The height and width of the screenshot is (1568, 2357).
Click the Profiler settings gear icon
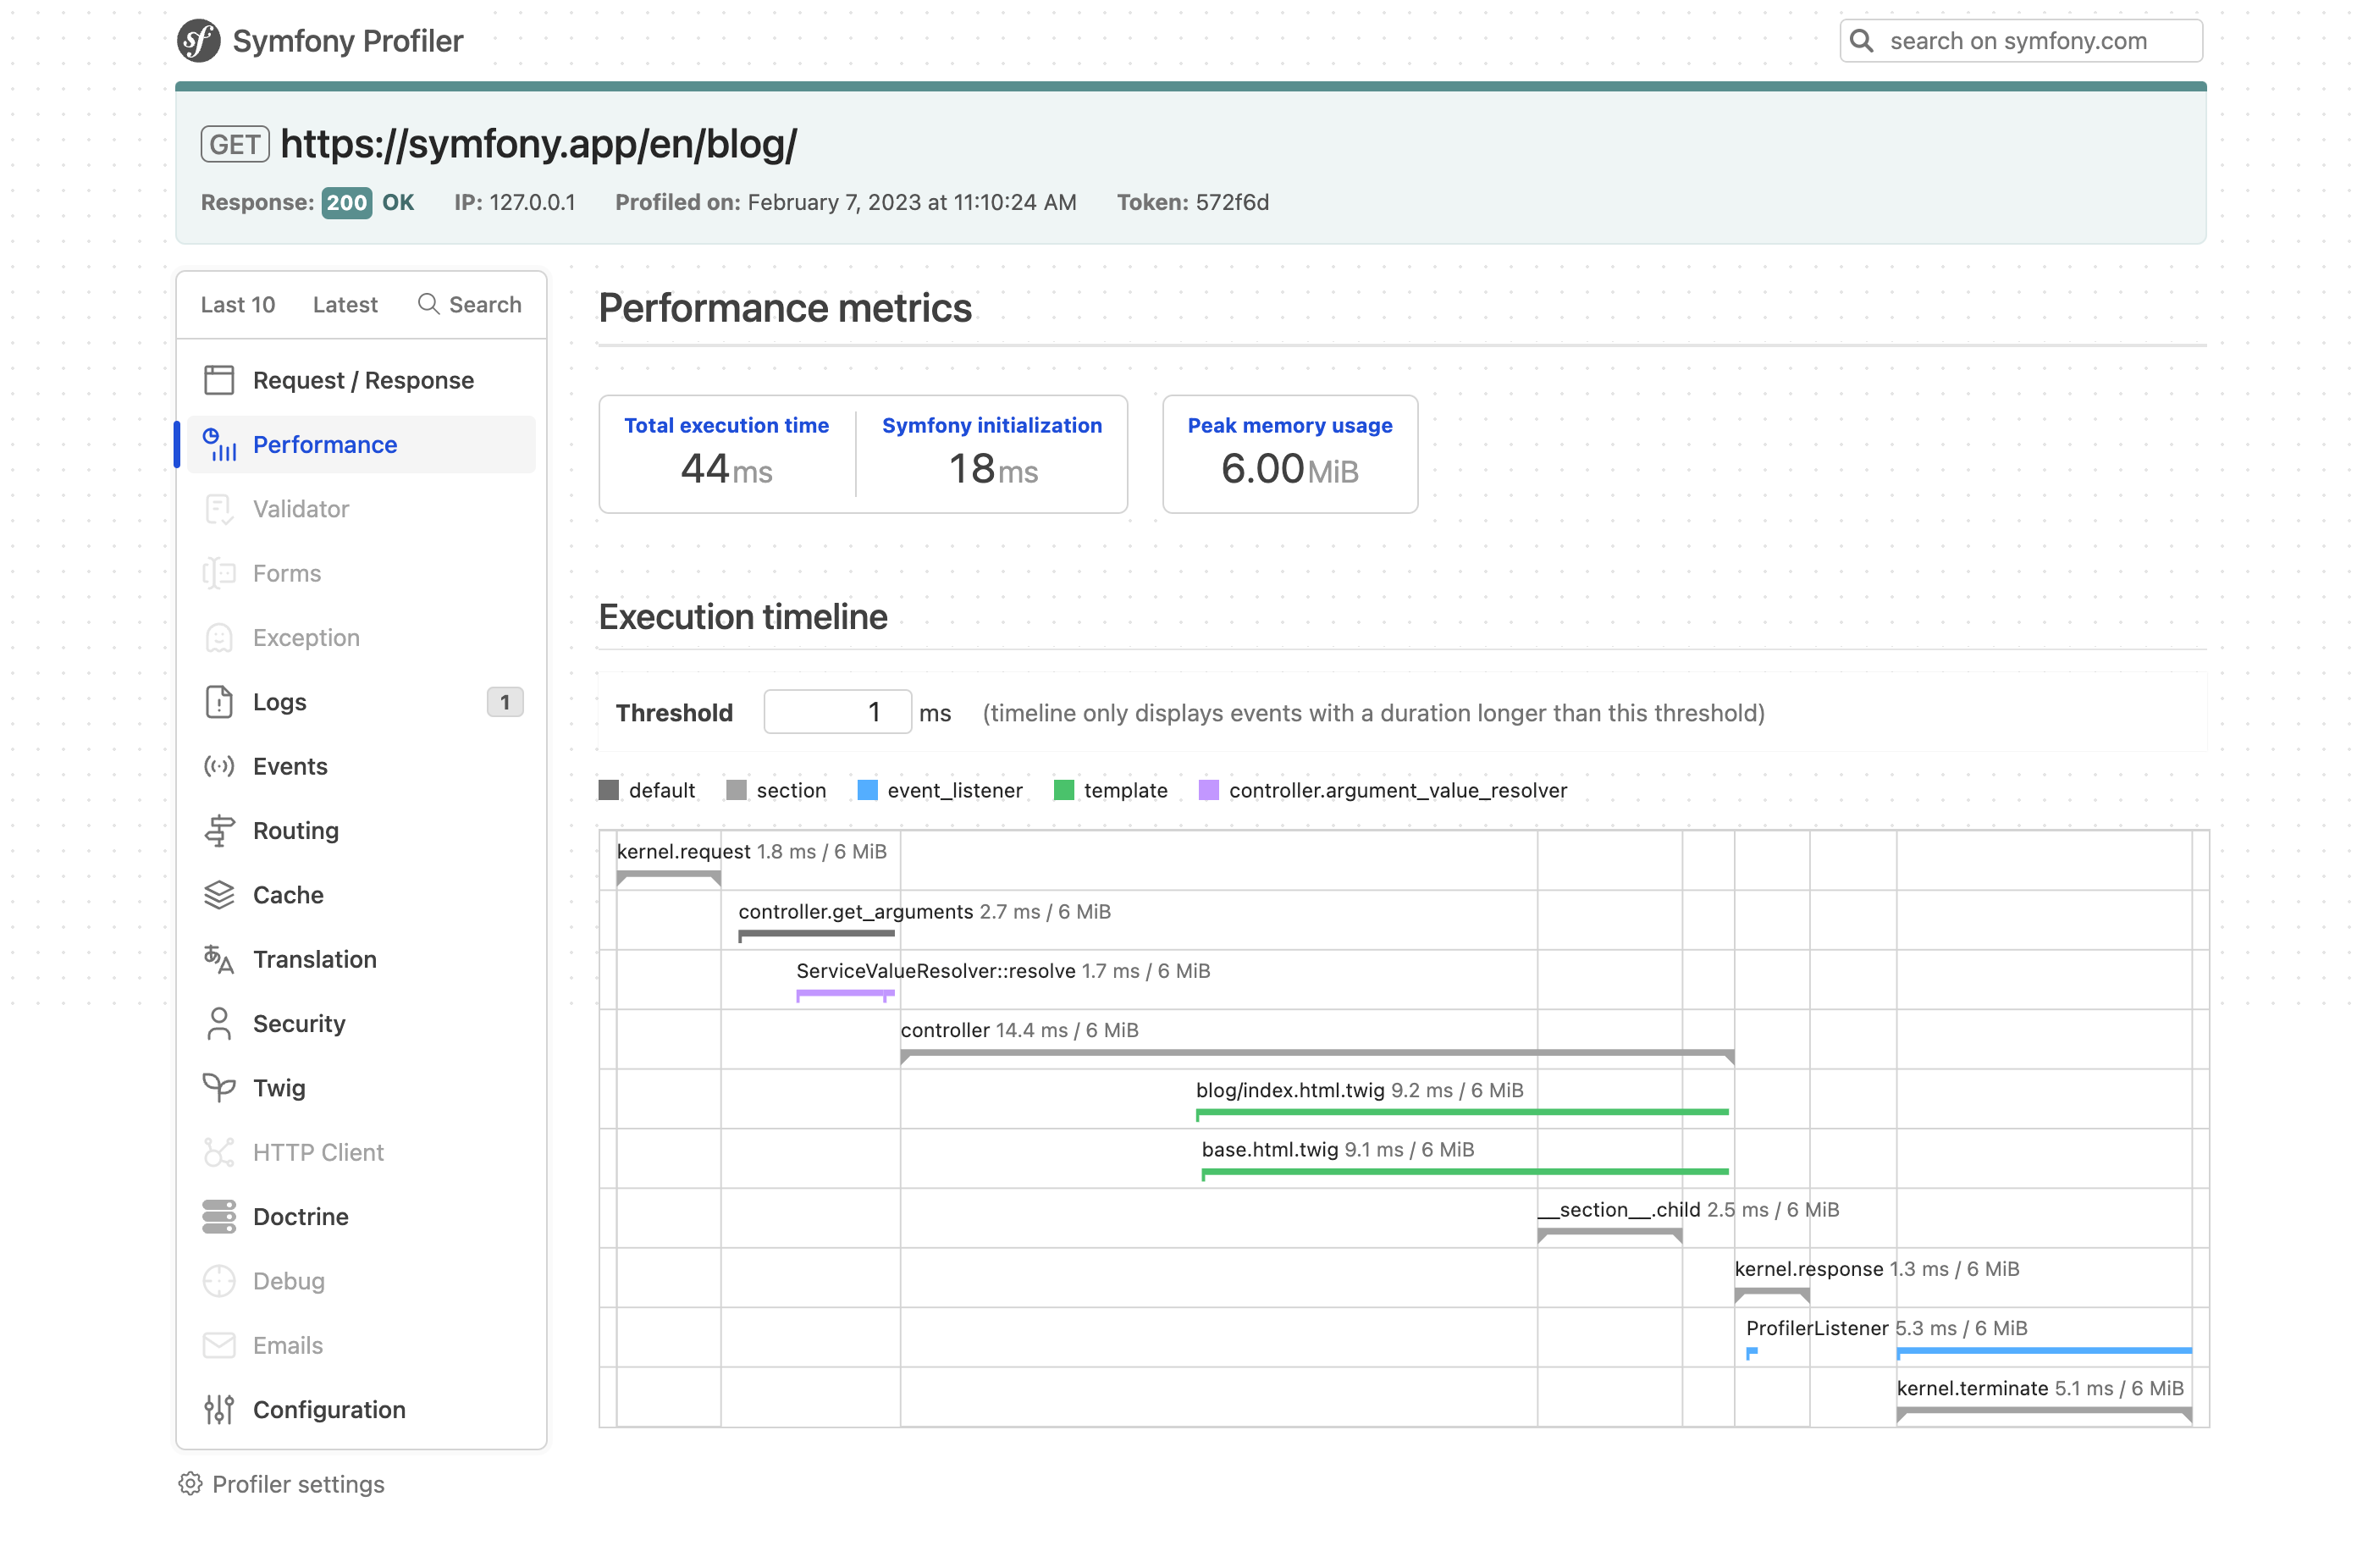click(190, 1484)
